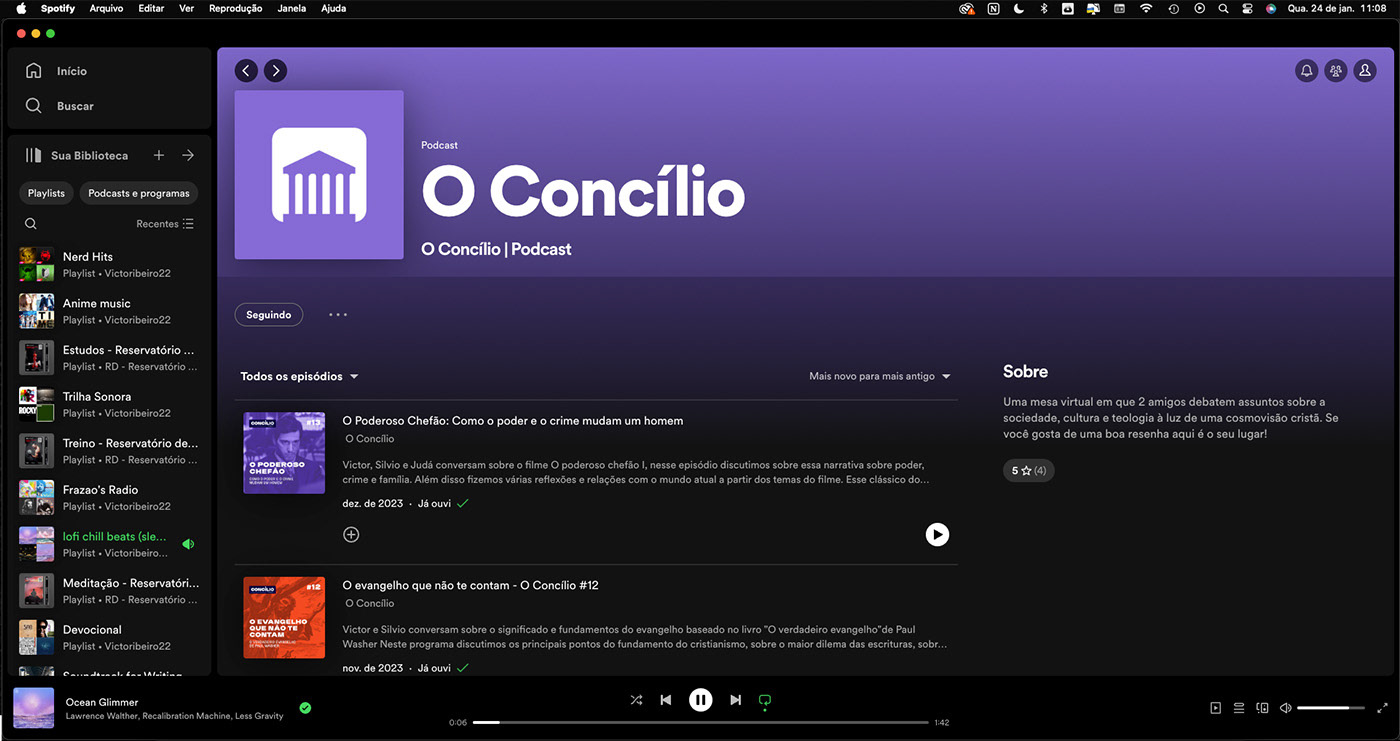
Task: Toggle Bluetooth from menu bar
Action: tap(1044, 8)
